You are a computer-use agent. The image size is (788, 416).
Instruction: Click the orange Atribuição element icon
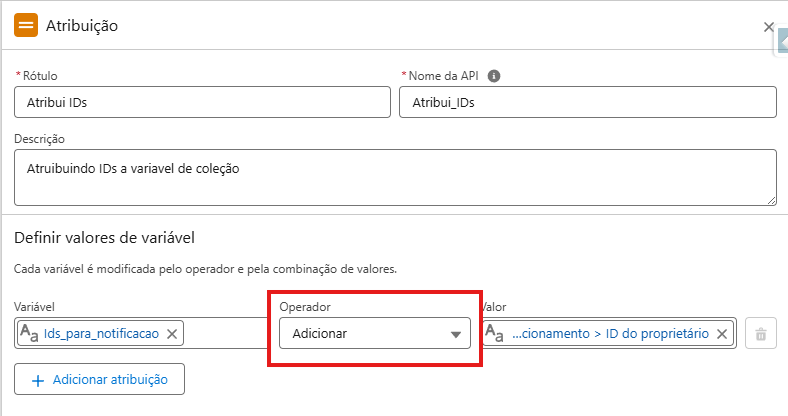[x=26, y=26]
